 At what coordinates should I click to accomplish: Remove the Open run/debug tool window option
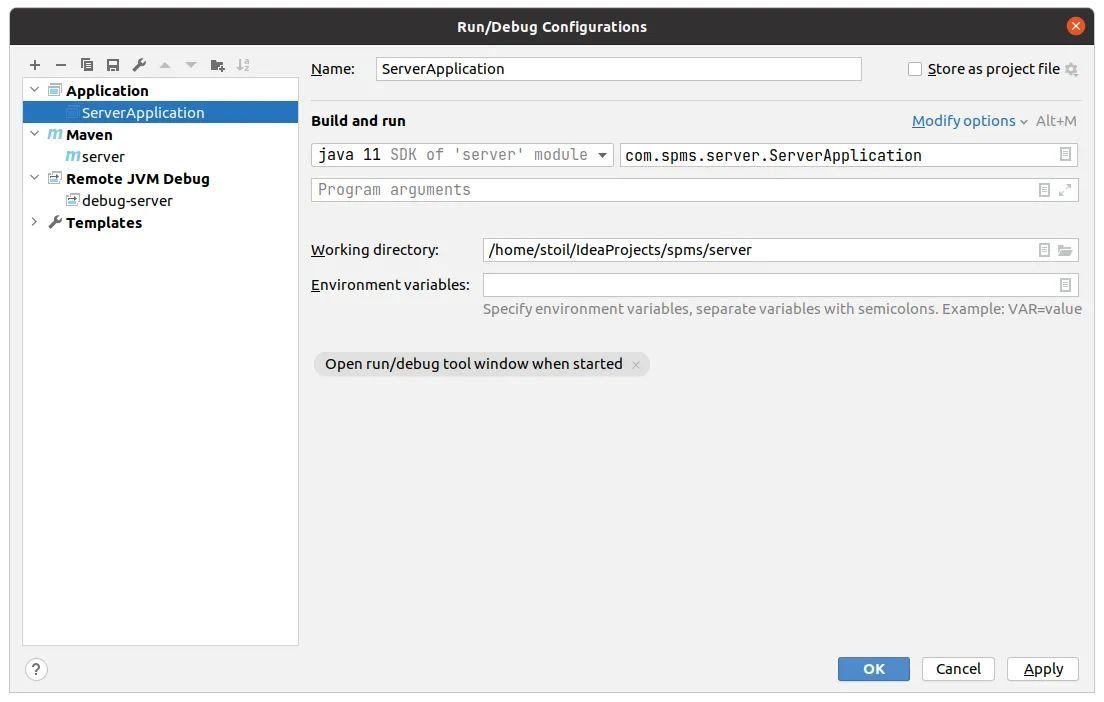[636, 365]
